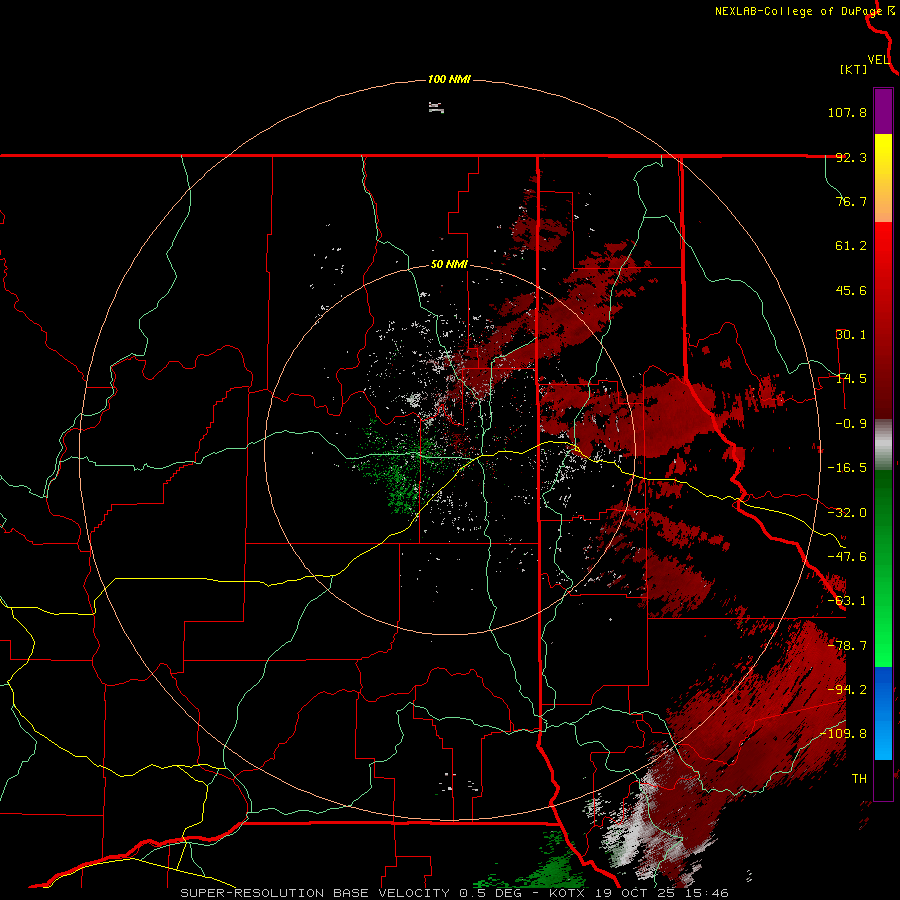Viewport: 900px width, 900px height.
Task: Click the 107.8 velocity scale value
Action: (847, 112)
